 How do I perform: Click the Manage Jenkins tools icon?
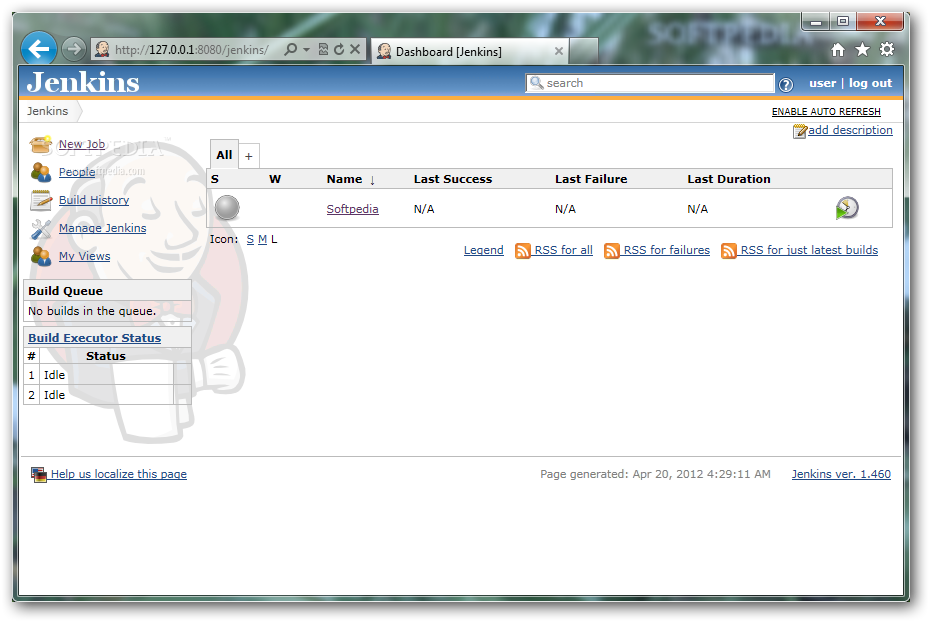point(41,229)
